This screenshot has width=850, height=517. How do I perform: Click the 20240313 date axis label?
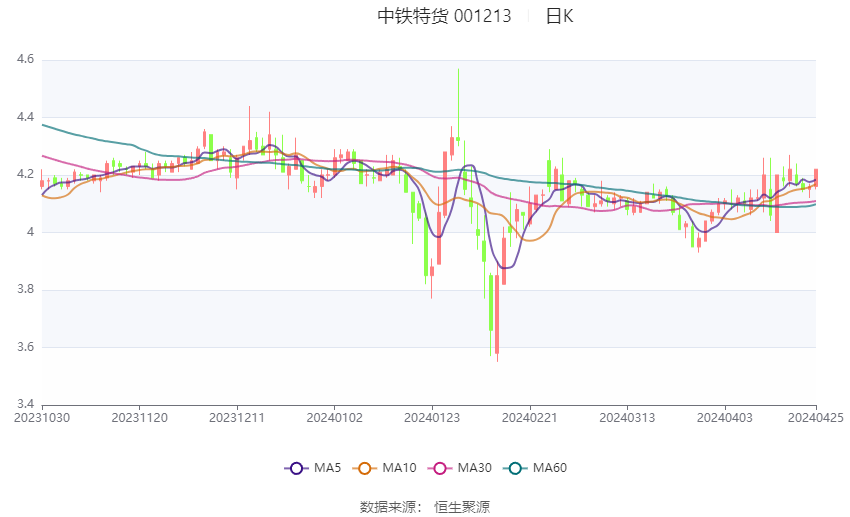(x=627, y=418)
